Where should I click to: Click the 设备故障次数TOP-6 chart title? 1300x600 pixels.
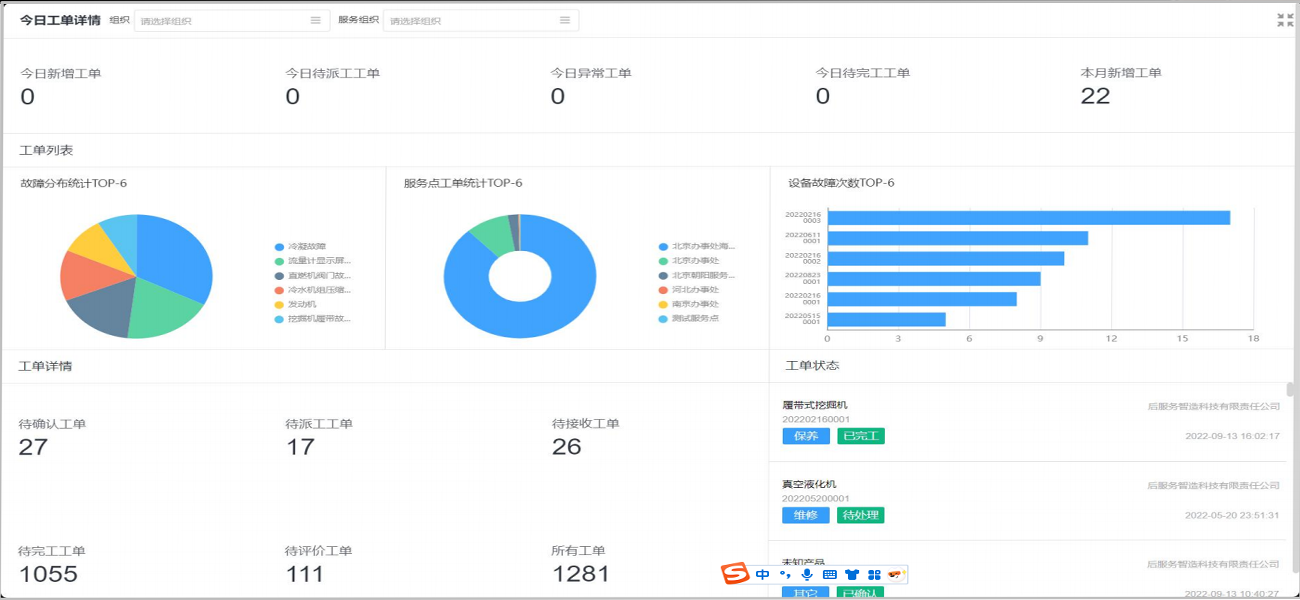coord(841,183)
